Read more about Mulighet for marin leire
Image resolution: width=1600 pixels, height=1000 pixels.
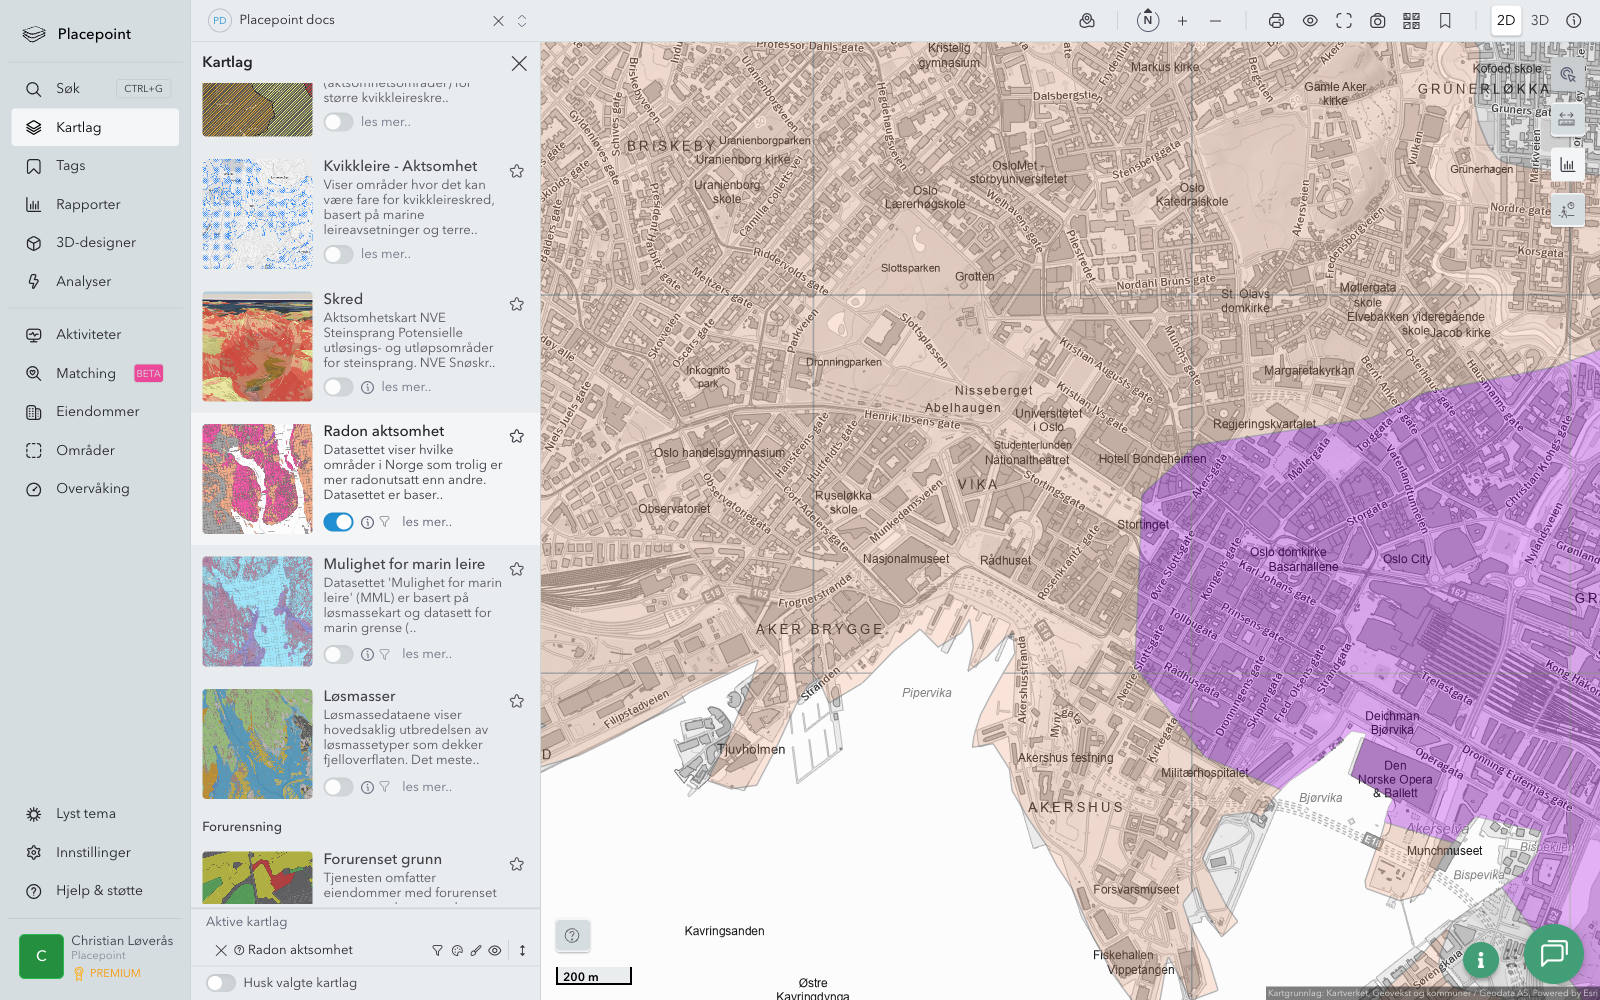coord(427,654)
